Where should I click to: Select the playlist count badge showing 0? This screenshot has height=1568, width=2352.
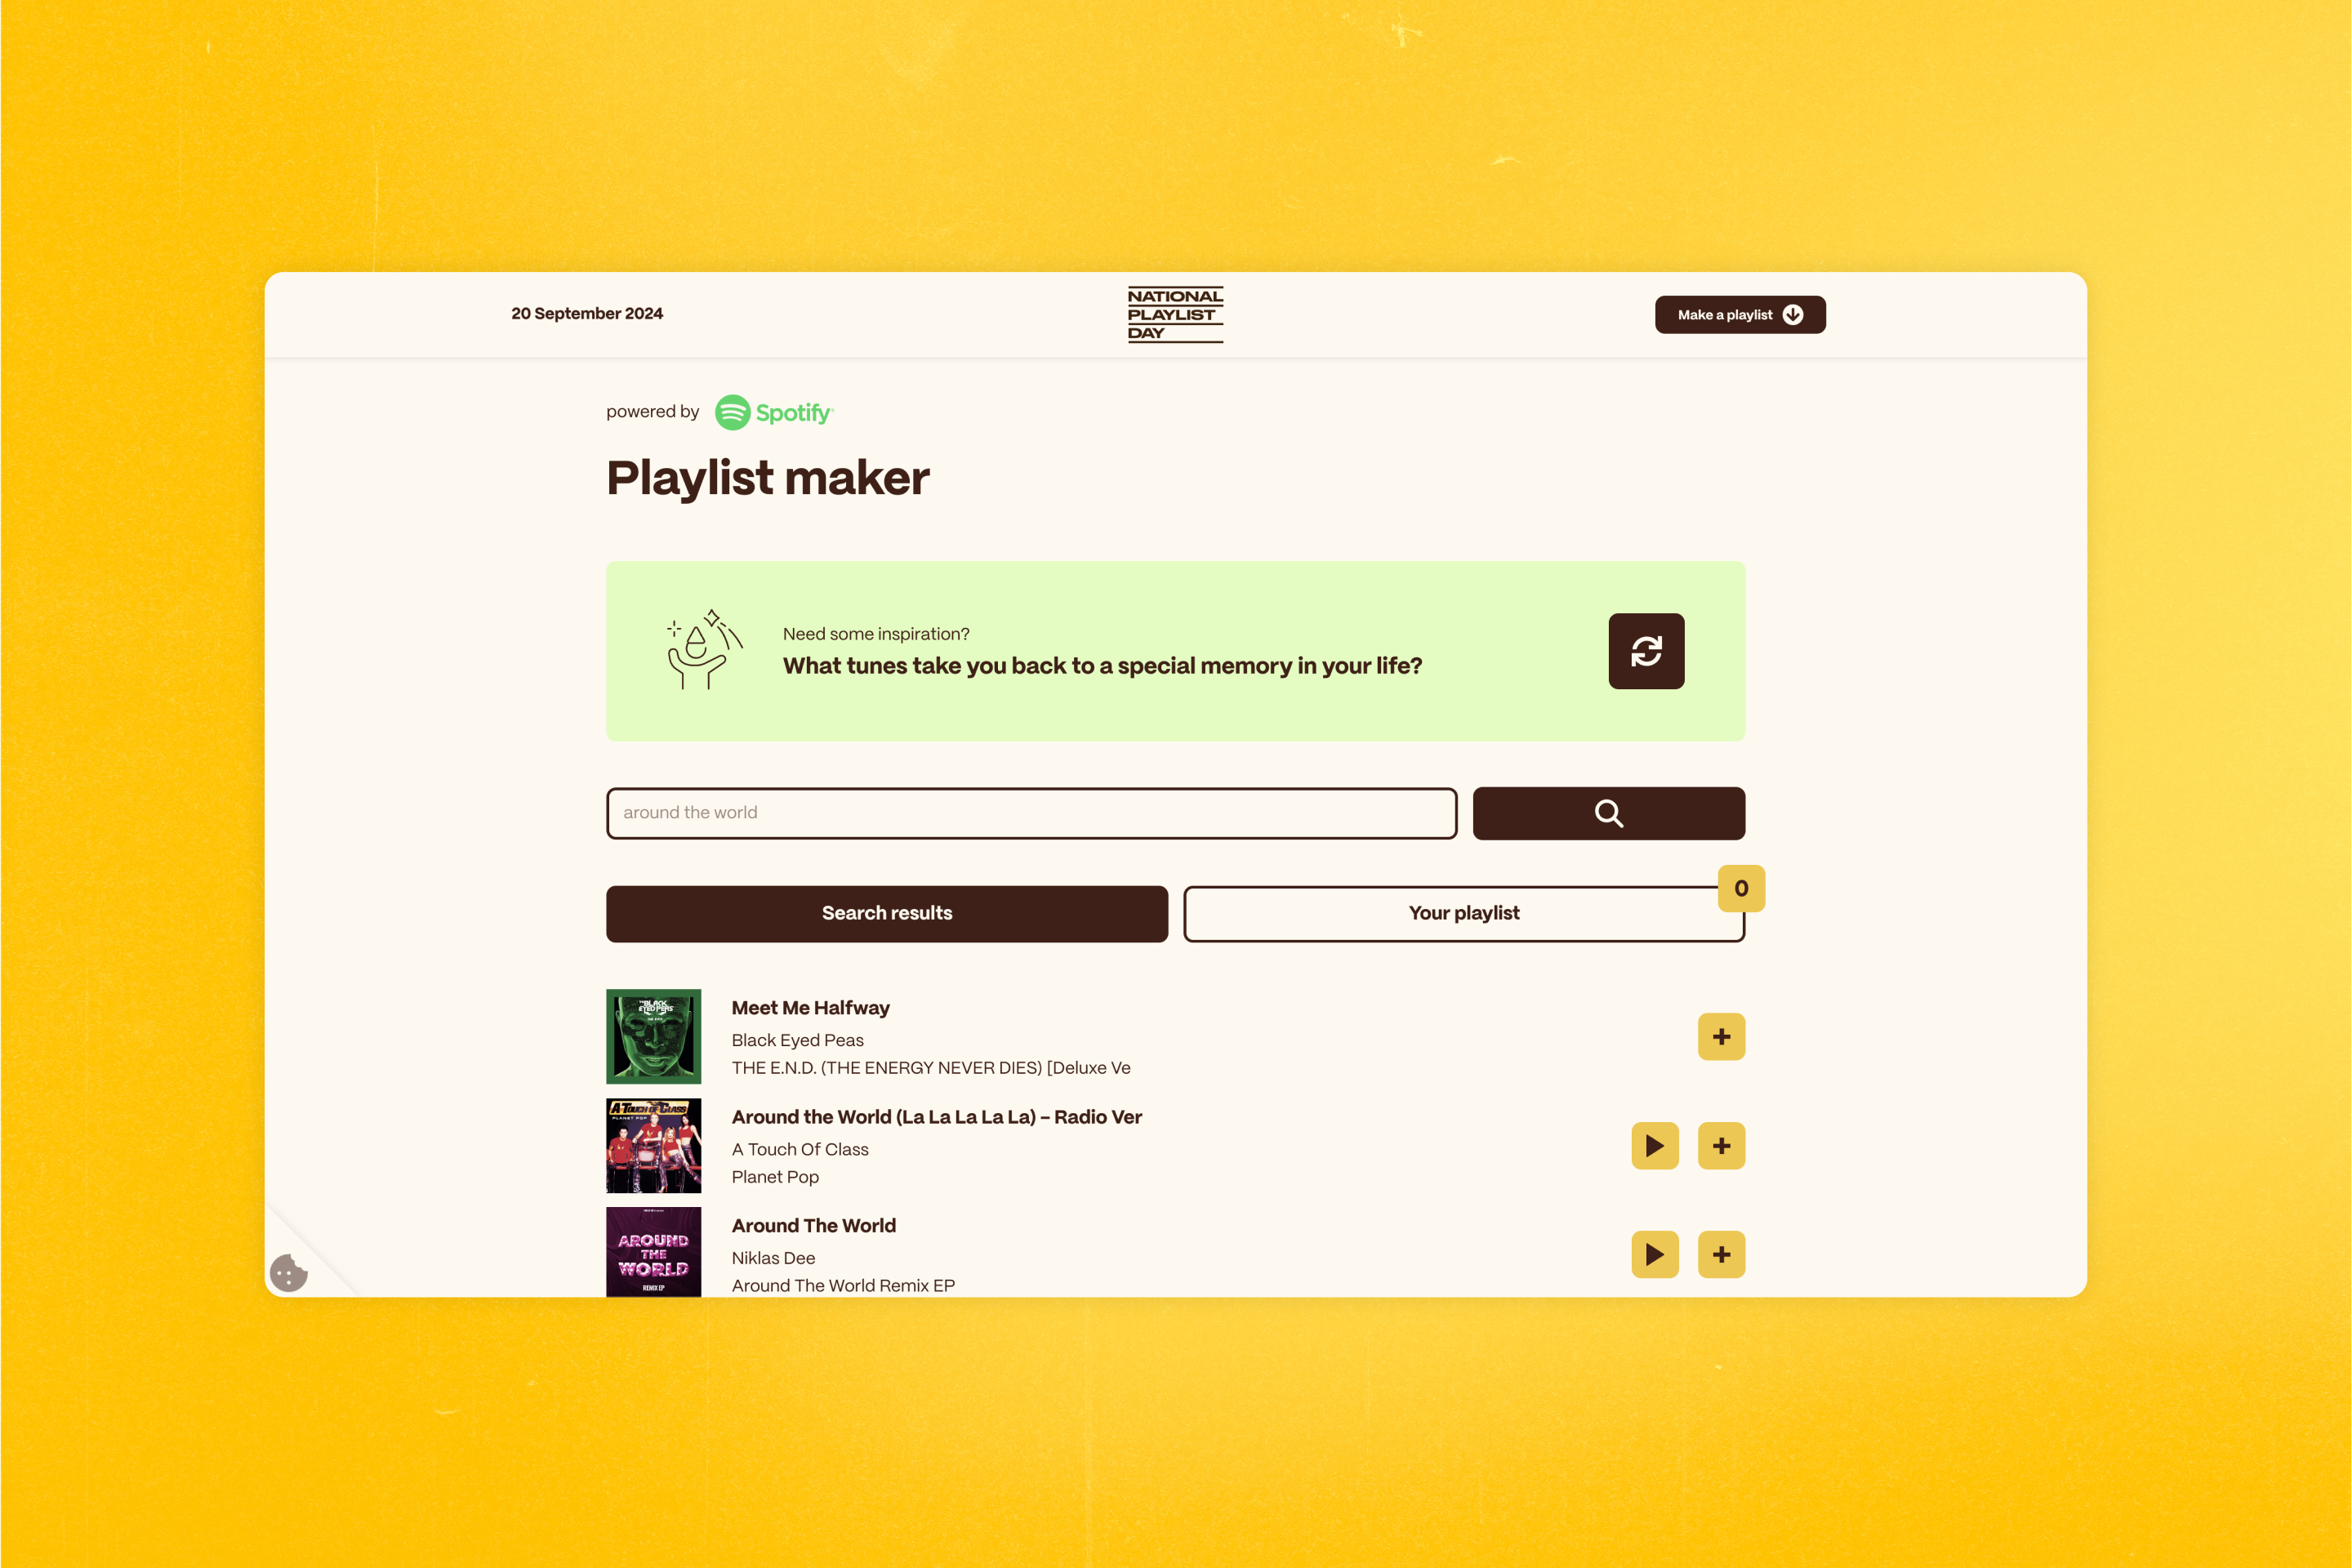tap(1741, 885)
